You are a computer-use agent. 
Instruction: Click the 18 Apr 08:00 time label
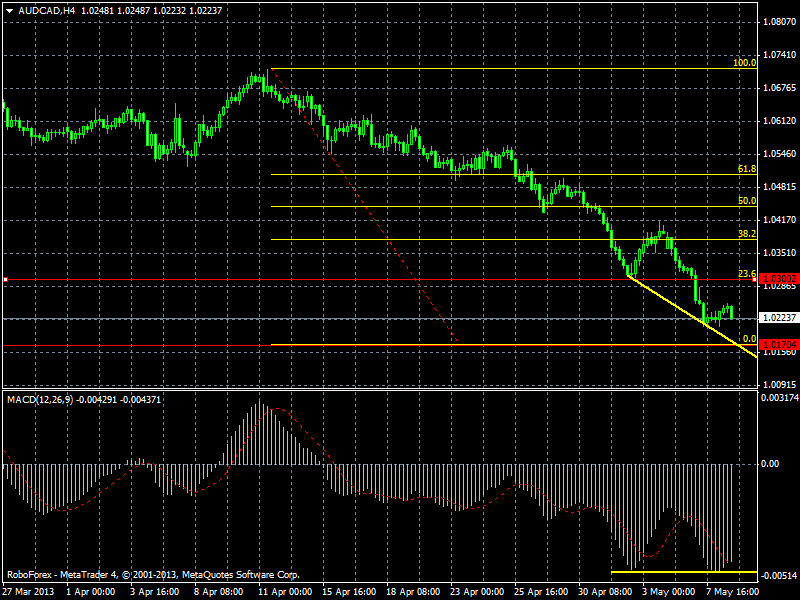point(413,592)
